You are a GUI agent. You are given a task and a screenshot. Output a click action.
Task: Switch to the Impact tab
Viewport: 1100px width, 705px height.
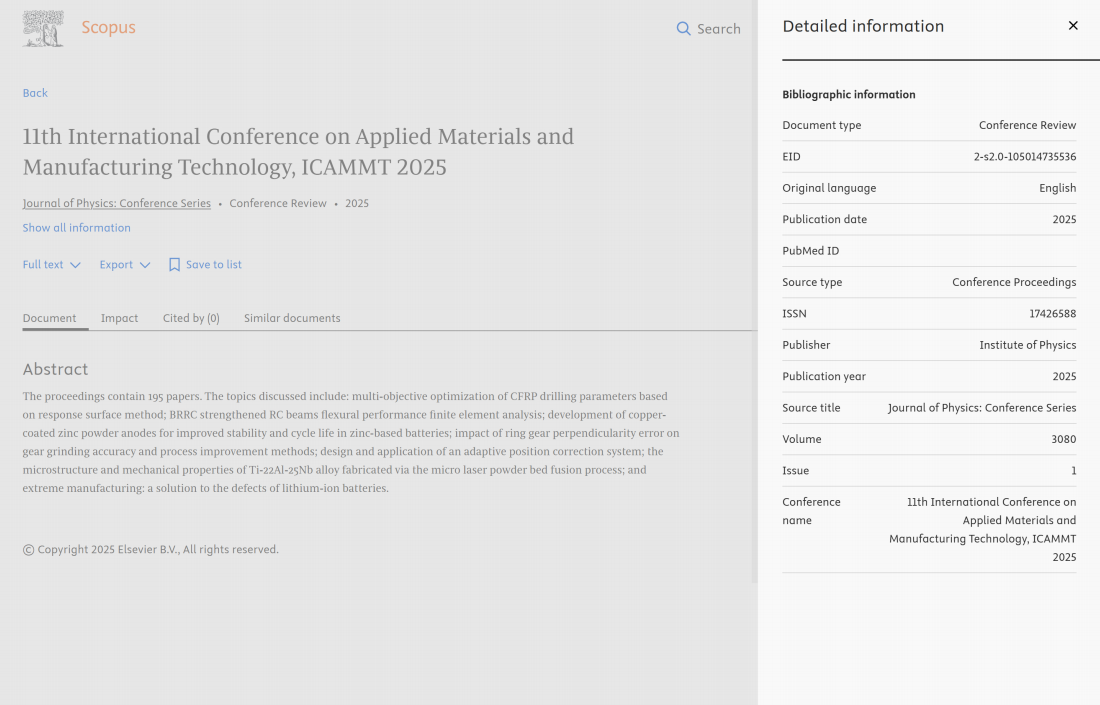pos(119,318)
